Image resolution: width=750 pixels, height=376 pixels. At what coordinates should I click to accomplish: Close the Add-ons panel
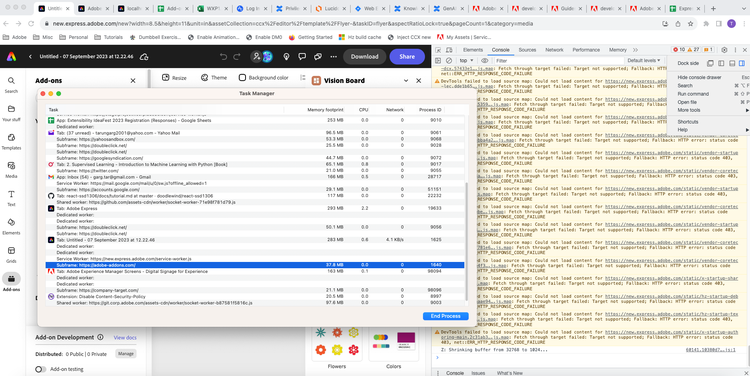[x=133, y=81]
